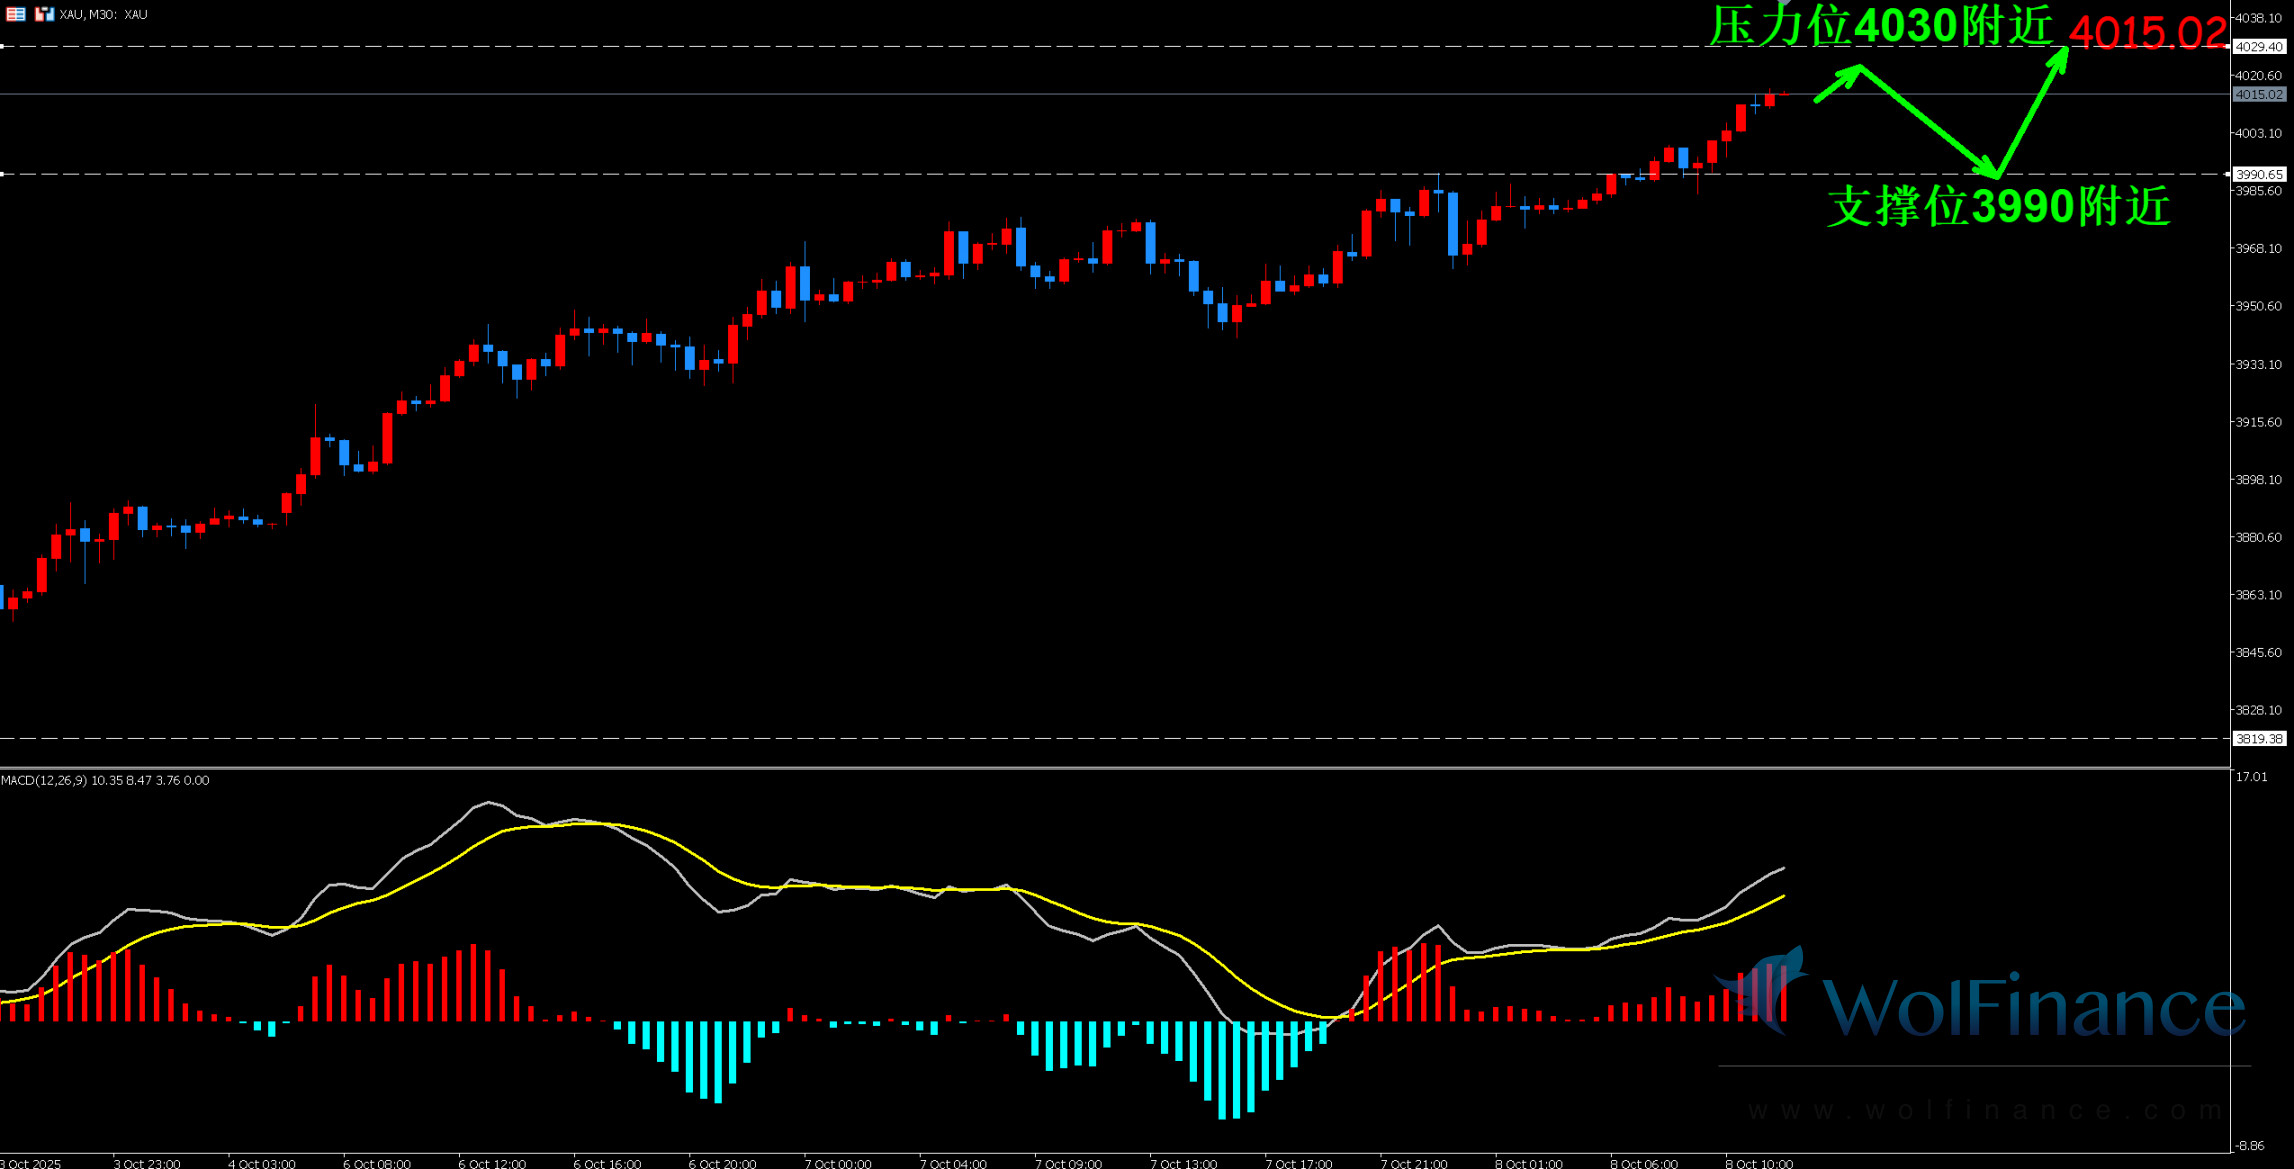Open the www.wolfinance.com link
This screenshot has height=1169, width=2294.
click(1985, 1110)
